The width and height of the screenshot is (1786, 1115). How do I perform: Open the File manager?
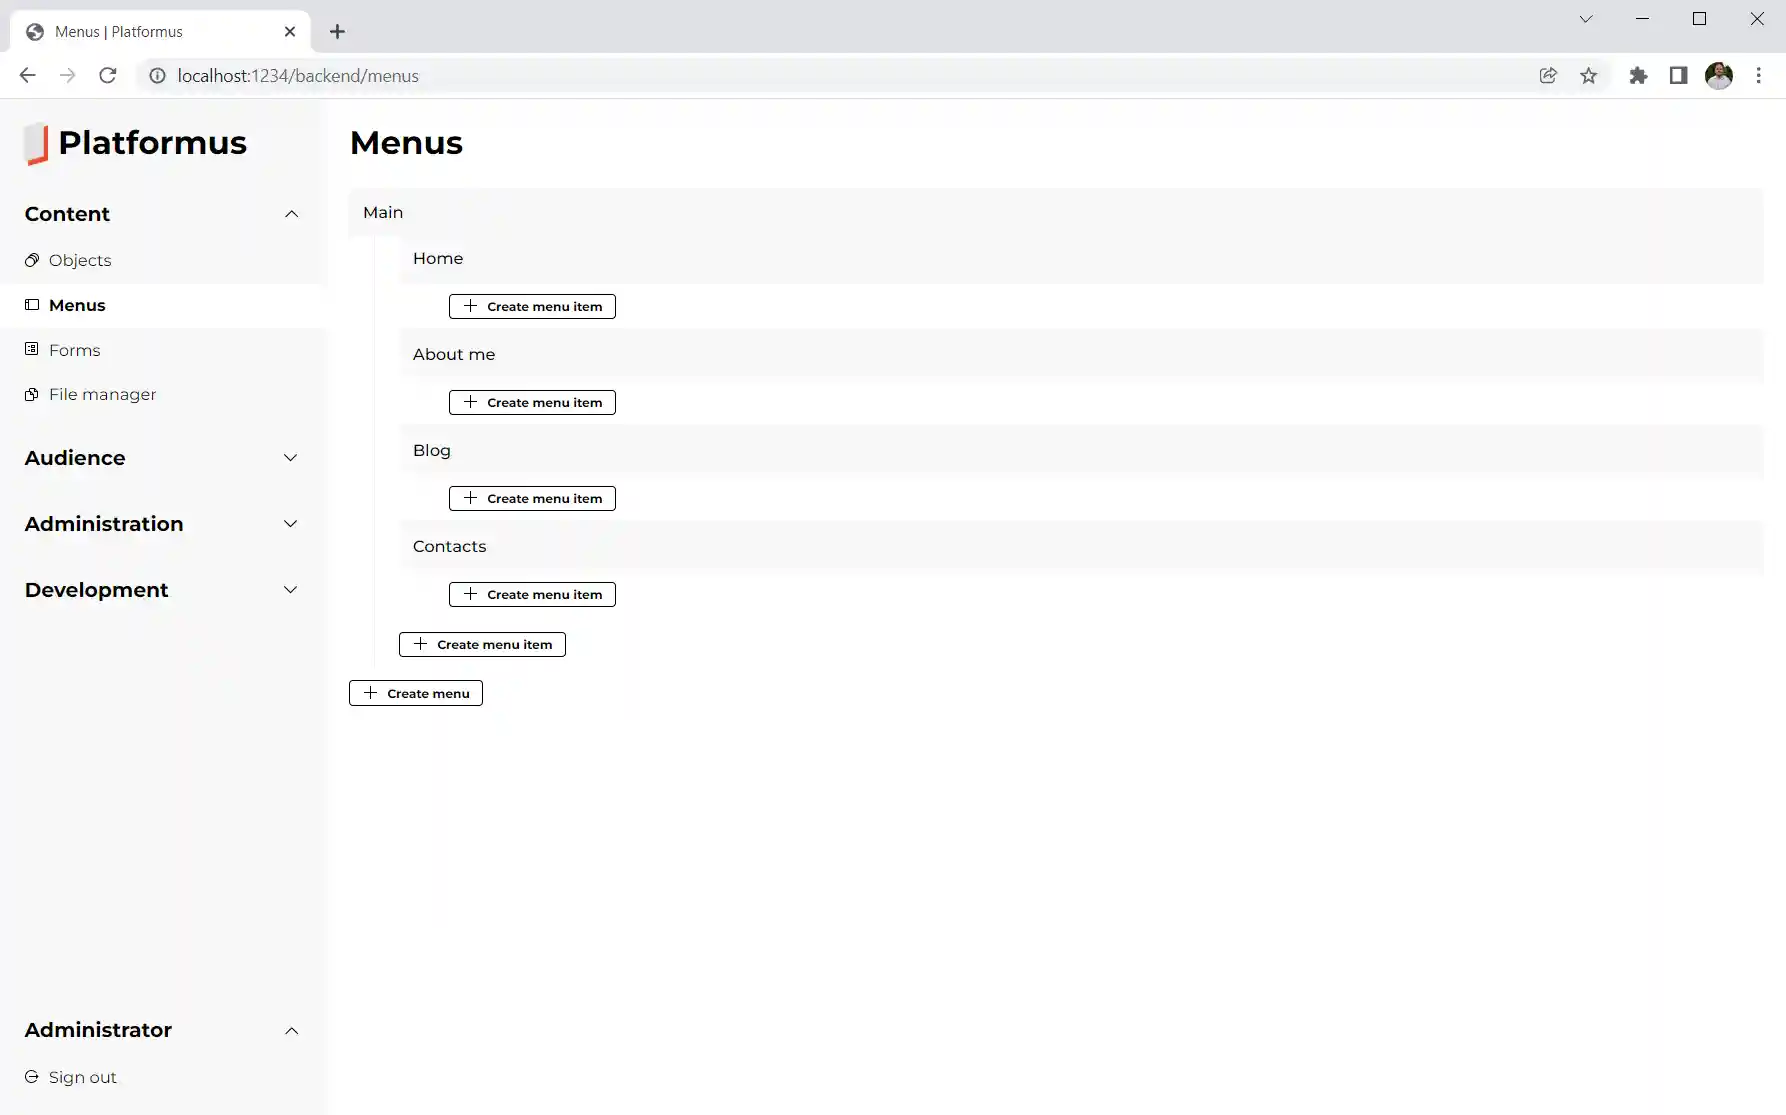click(102, 394)
